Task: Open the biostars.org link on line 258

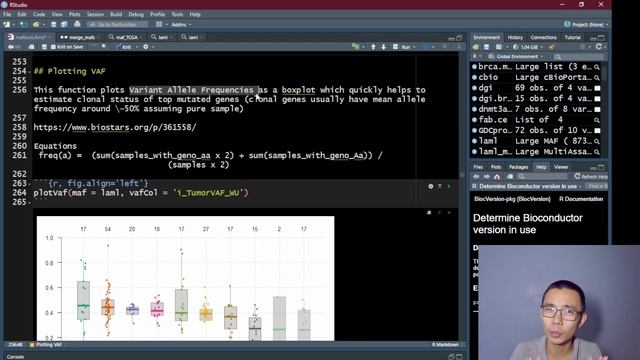Action: pyautogui.click(x=115, y=127)
